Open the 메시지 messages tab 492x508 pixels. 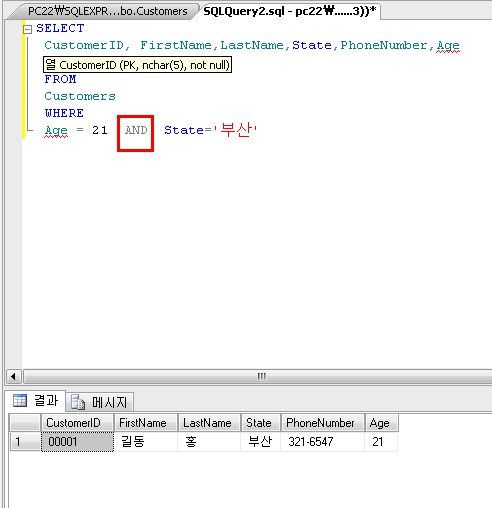(99, 402)
